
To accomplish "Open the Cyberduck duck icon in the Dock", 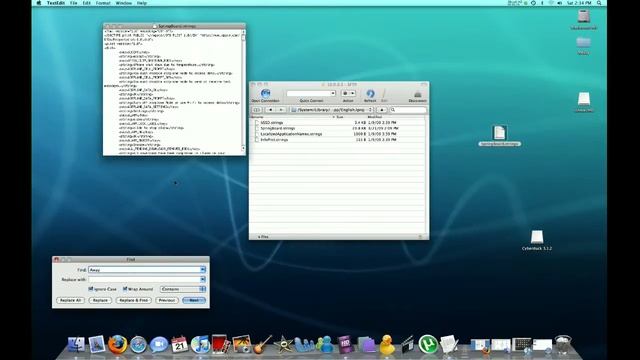I will pos(387,344).
